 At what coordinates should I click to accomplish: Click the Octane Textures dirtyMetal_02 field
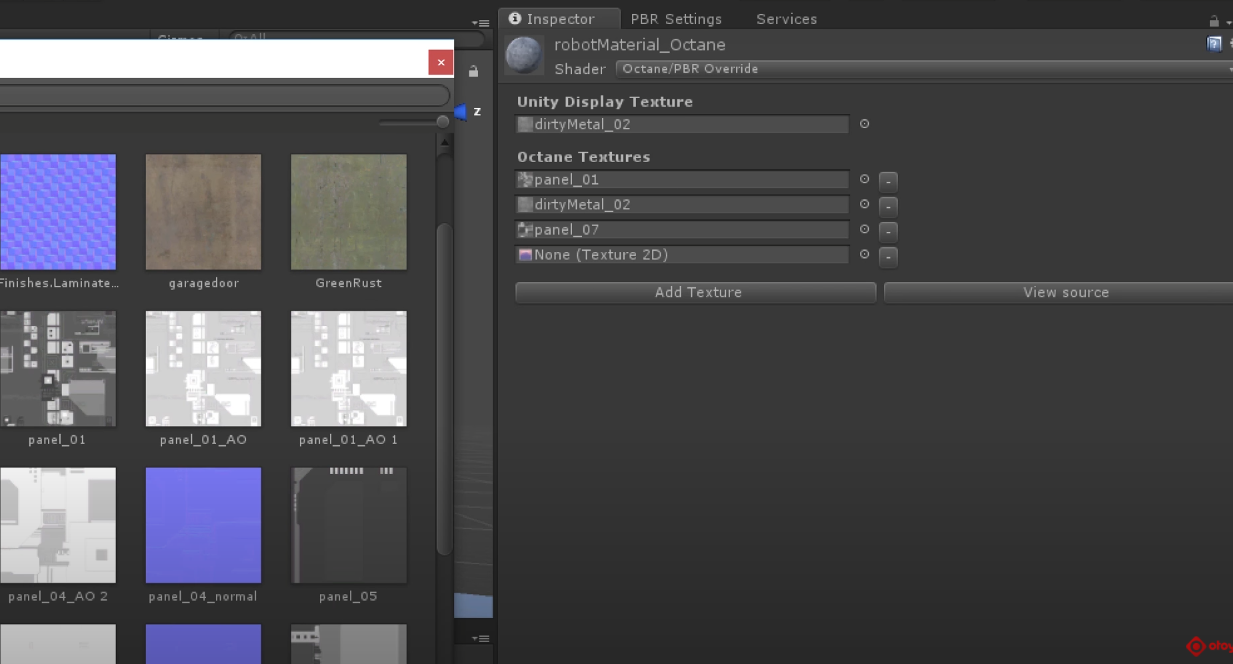click(x=682, y=205)
